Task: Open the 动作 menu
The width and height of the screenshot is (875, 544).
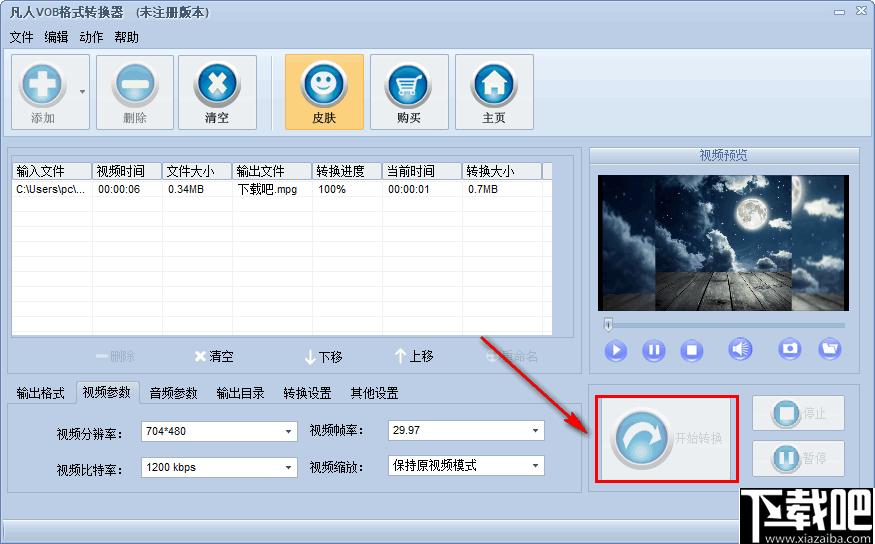Action: click(91, 37)
